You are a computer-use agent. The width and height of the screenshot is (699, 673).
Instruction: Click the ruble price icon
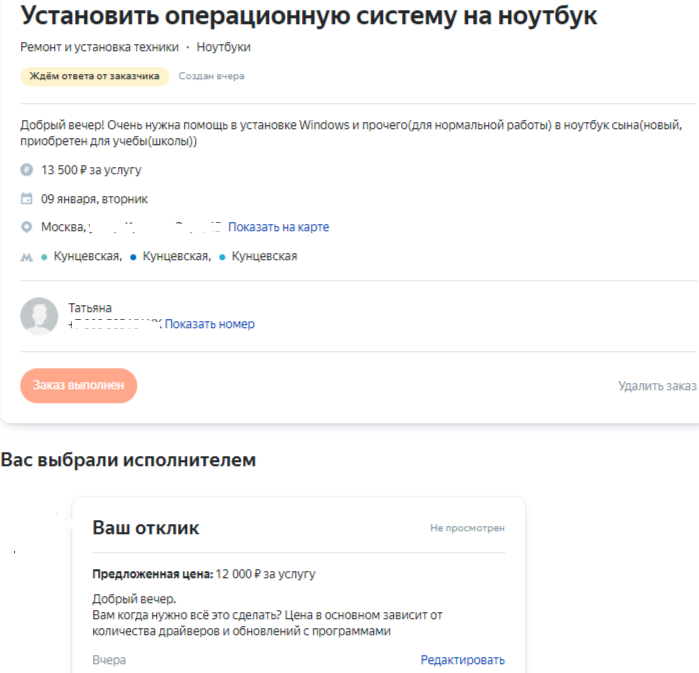27,170
